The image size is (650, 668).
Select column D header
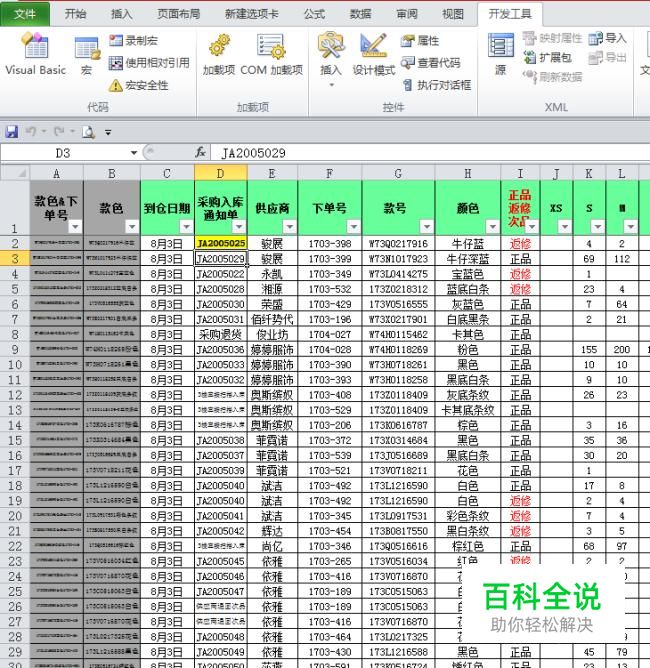221,173
